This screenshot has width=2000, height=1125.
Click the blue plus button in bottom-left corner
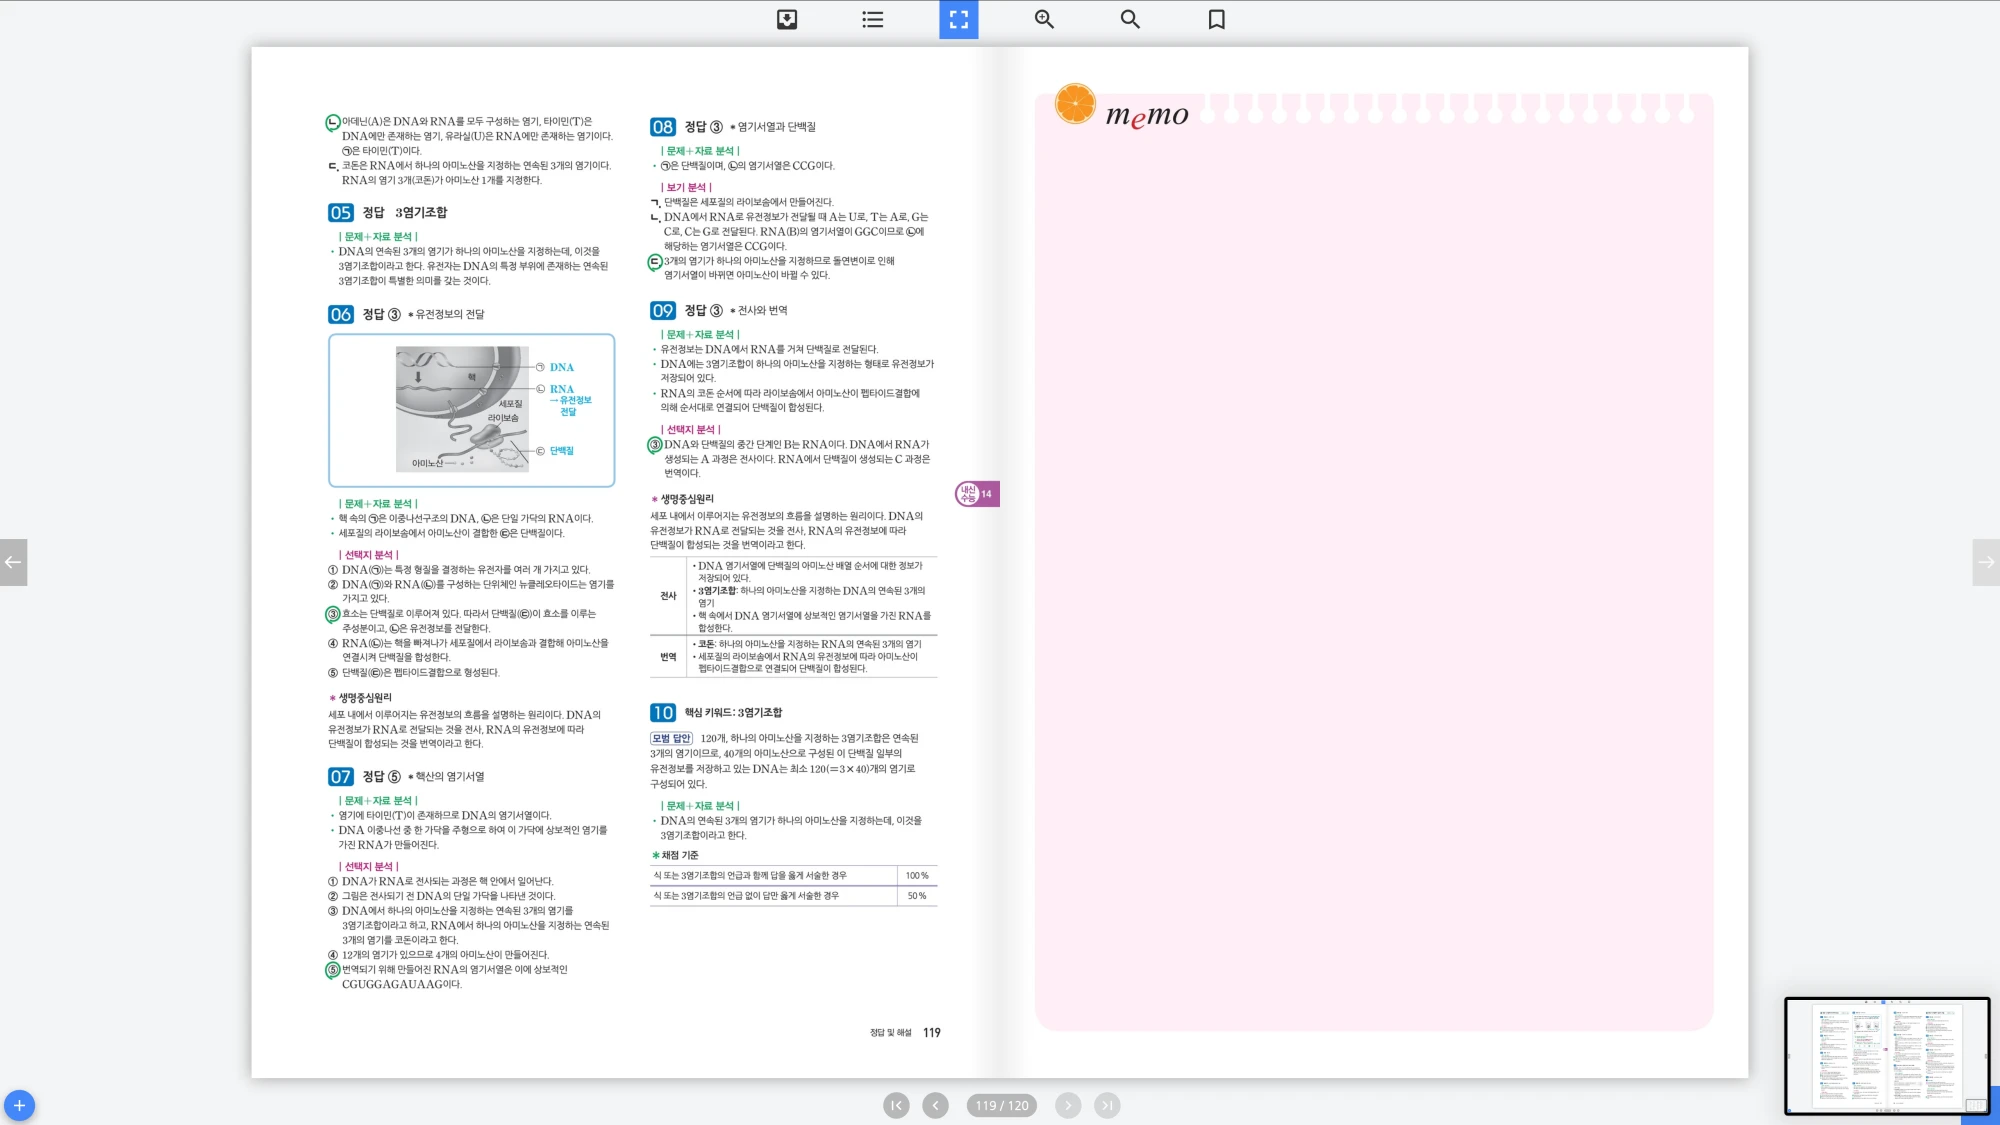[x=19, y=1105]
